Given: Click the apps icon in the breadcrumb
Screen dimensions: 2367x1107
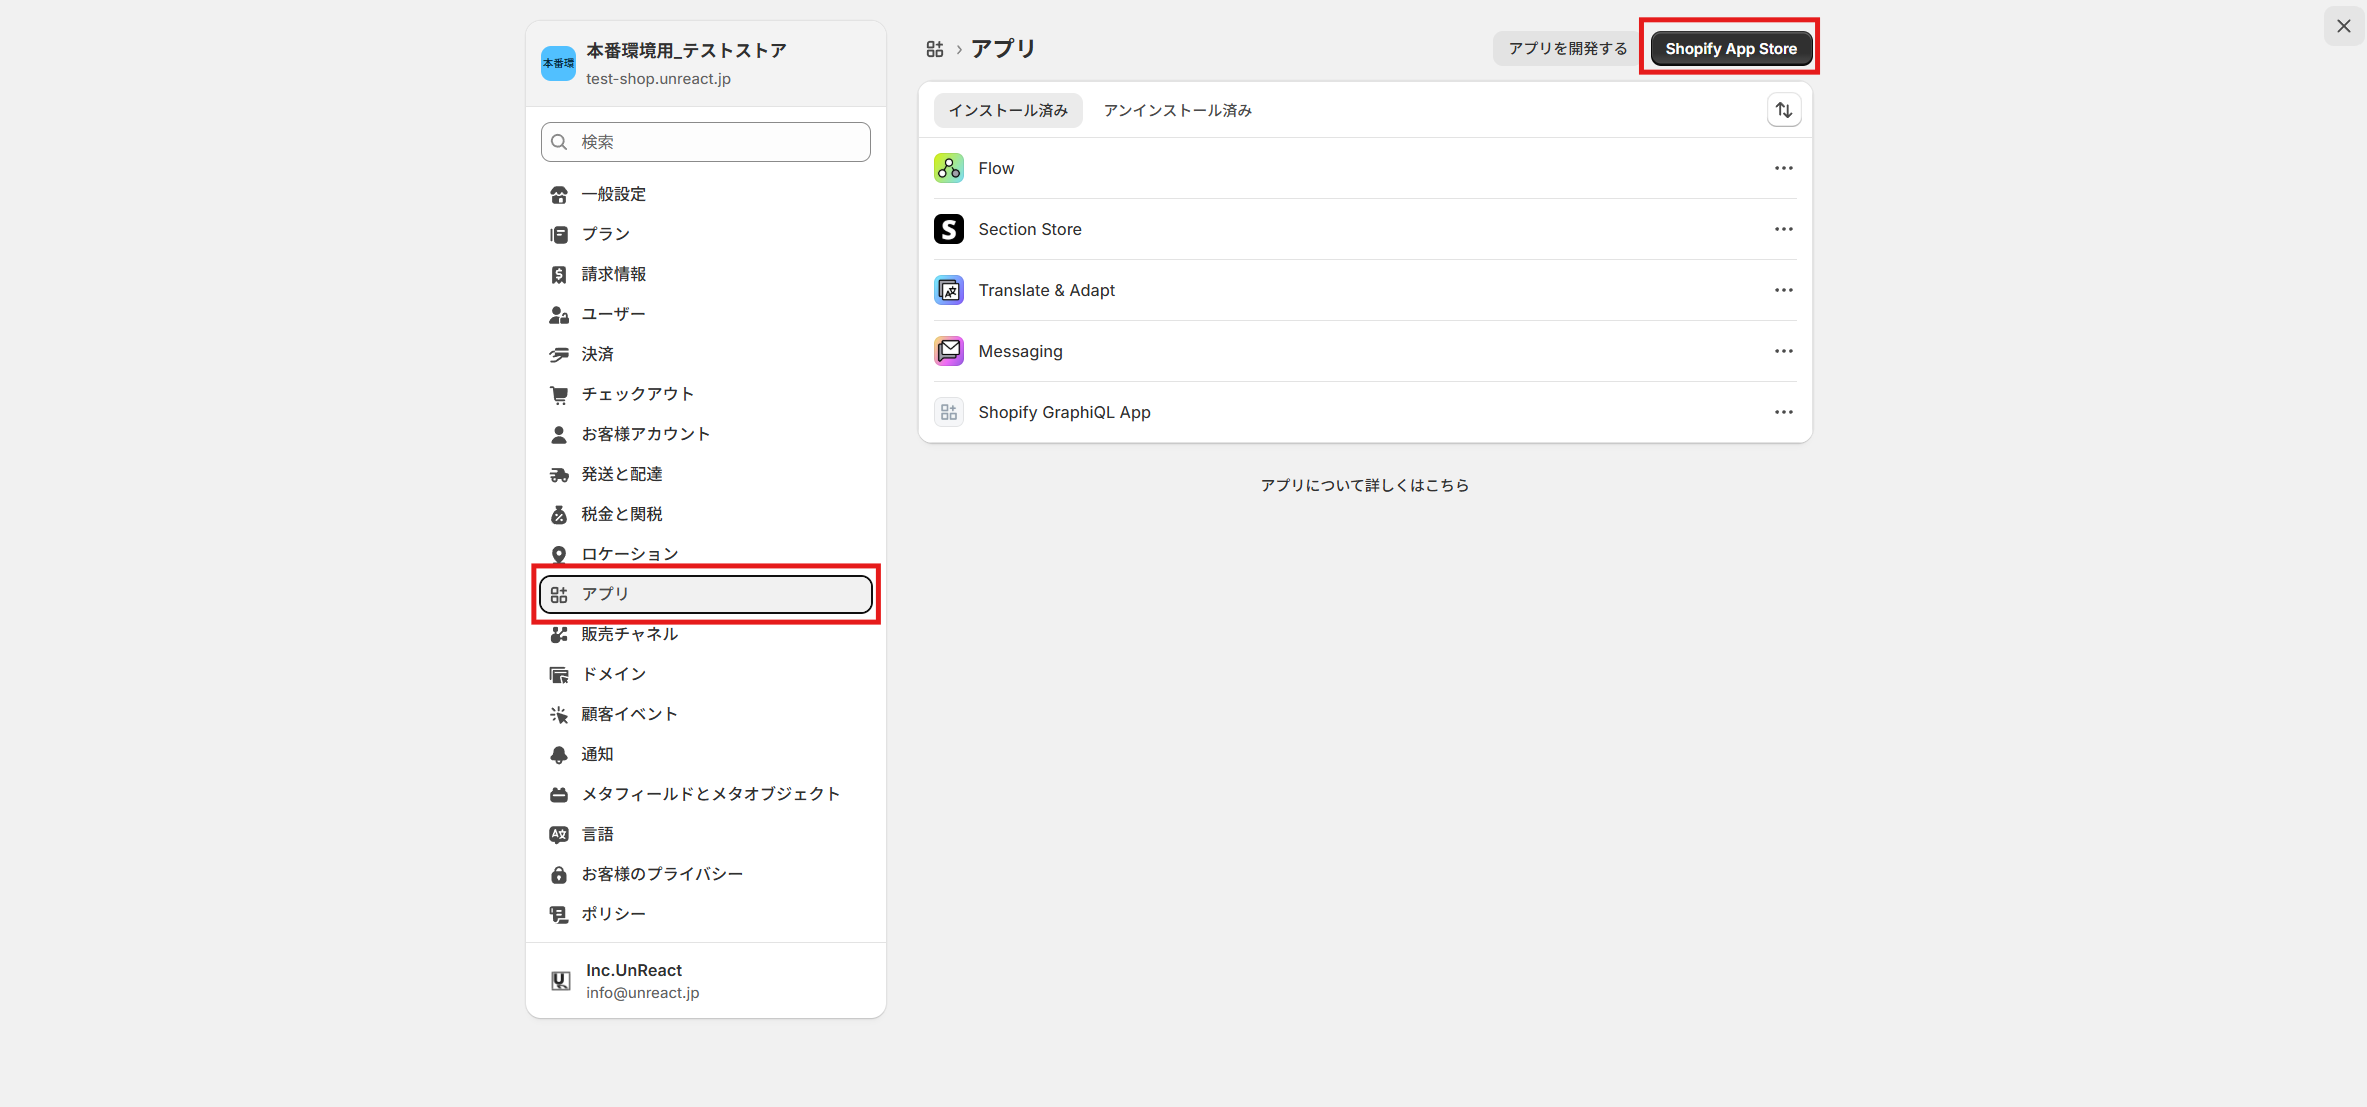Looking at the screenshot, I should click(x=935, y=48).
